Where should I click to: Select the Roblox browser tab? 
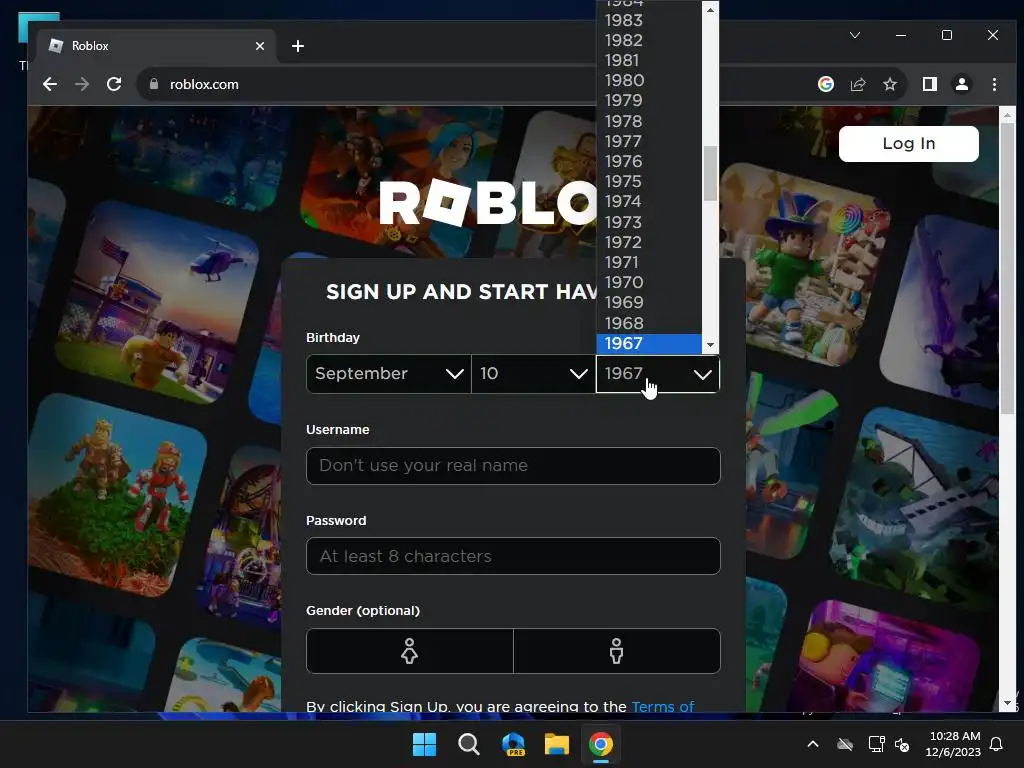click(x=157, y=46)
